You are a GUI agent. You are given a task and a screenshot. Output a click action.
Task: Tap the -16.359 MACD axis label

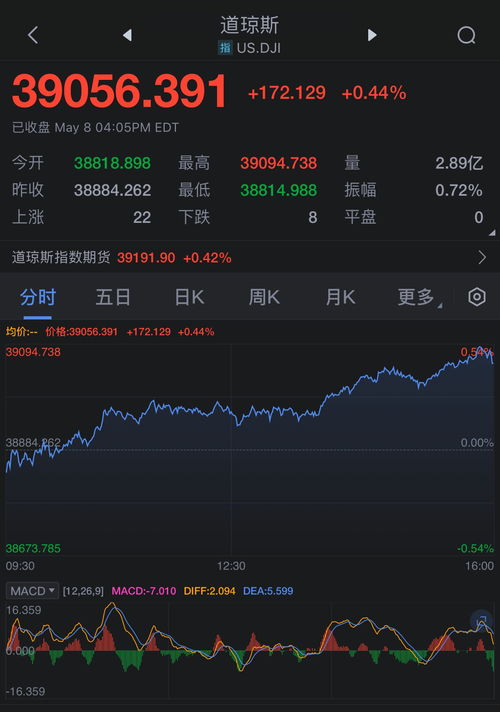(x=25, y=692)
